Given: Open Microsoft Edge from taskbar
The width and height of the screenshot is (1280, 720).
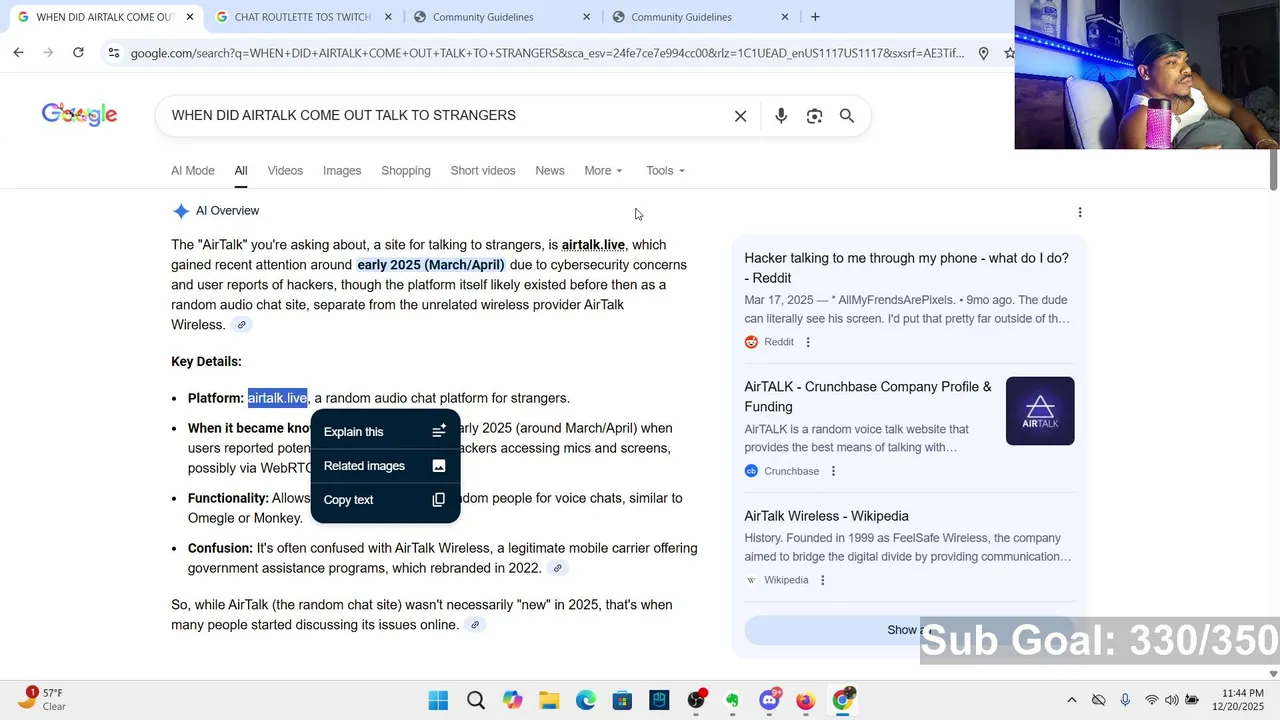Looking at the screenshot, I should click(586, 700).
